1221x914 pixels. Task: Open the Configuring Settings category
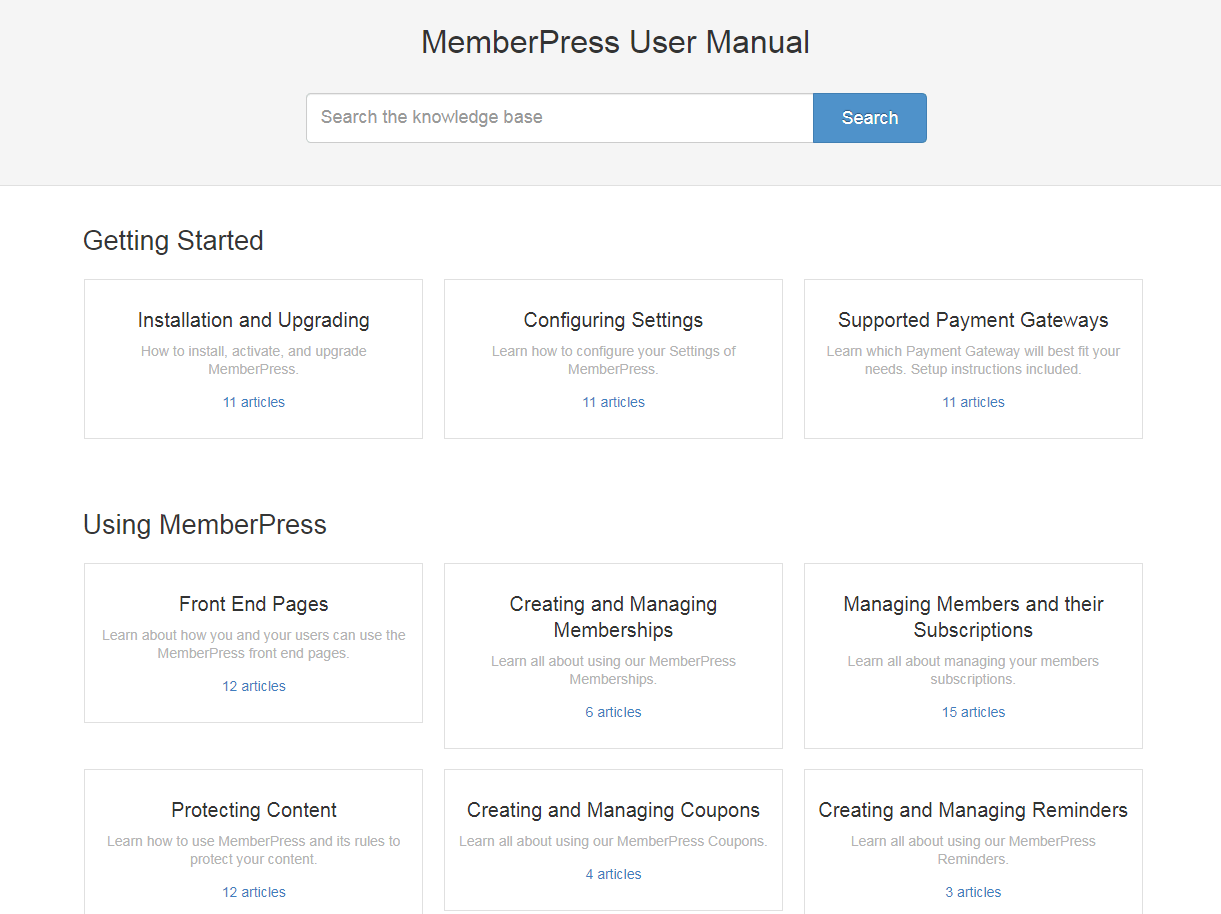(x=613, y=321)
